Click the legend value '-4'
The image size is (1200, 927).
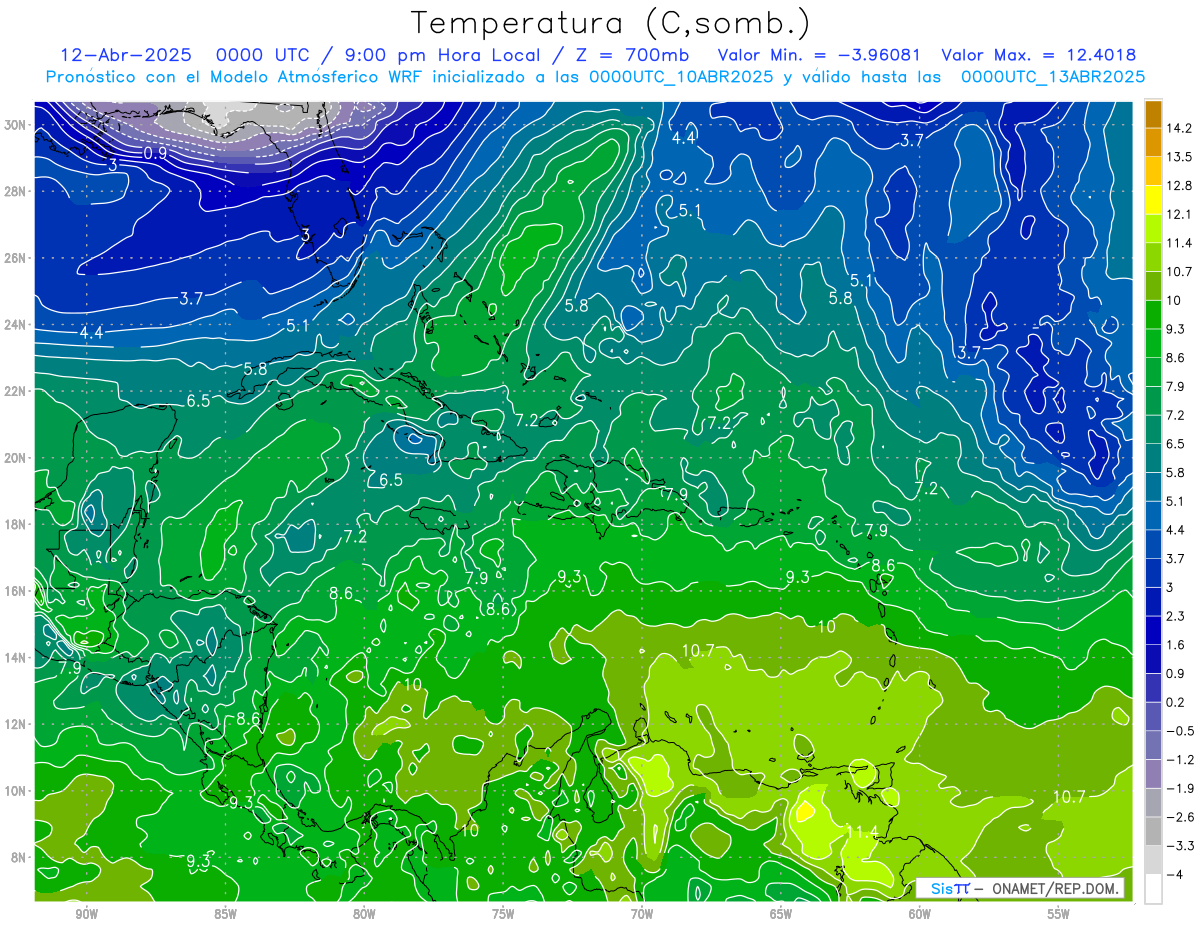click(x=1175, y=874)
